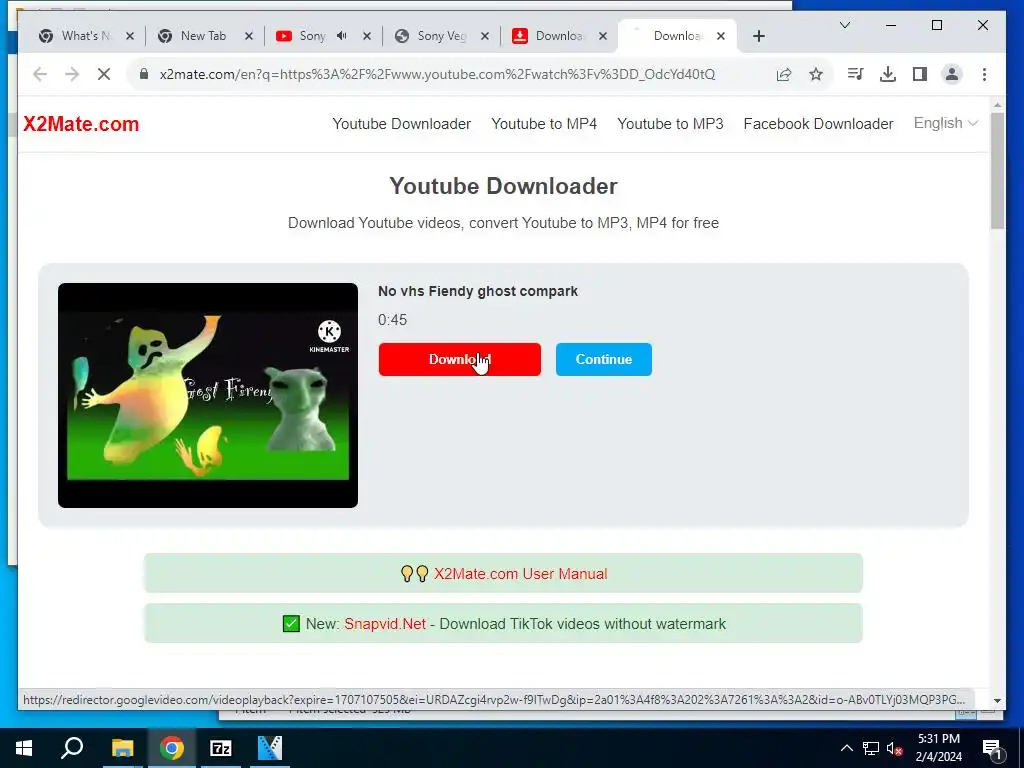The width and height of the screenshot is (1024, 768).
Task: Open the Snapvid.Net link
Action: 385,624
